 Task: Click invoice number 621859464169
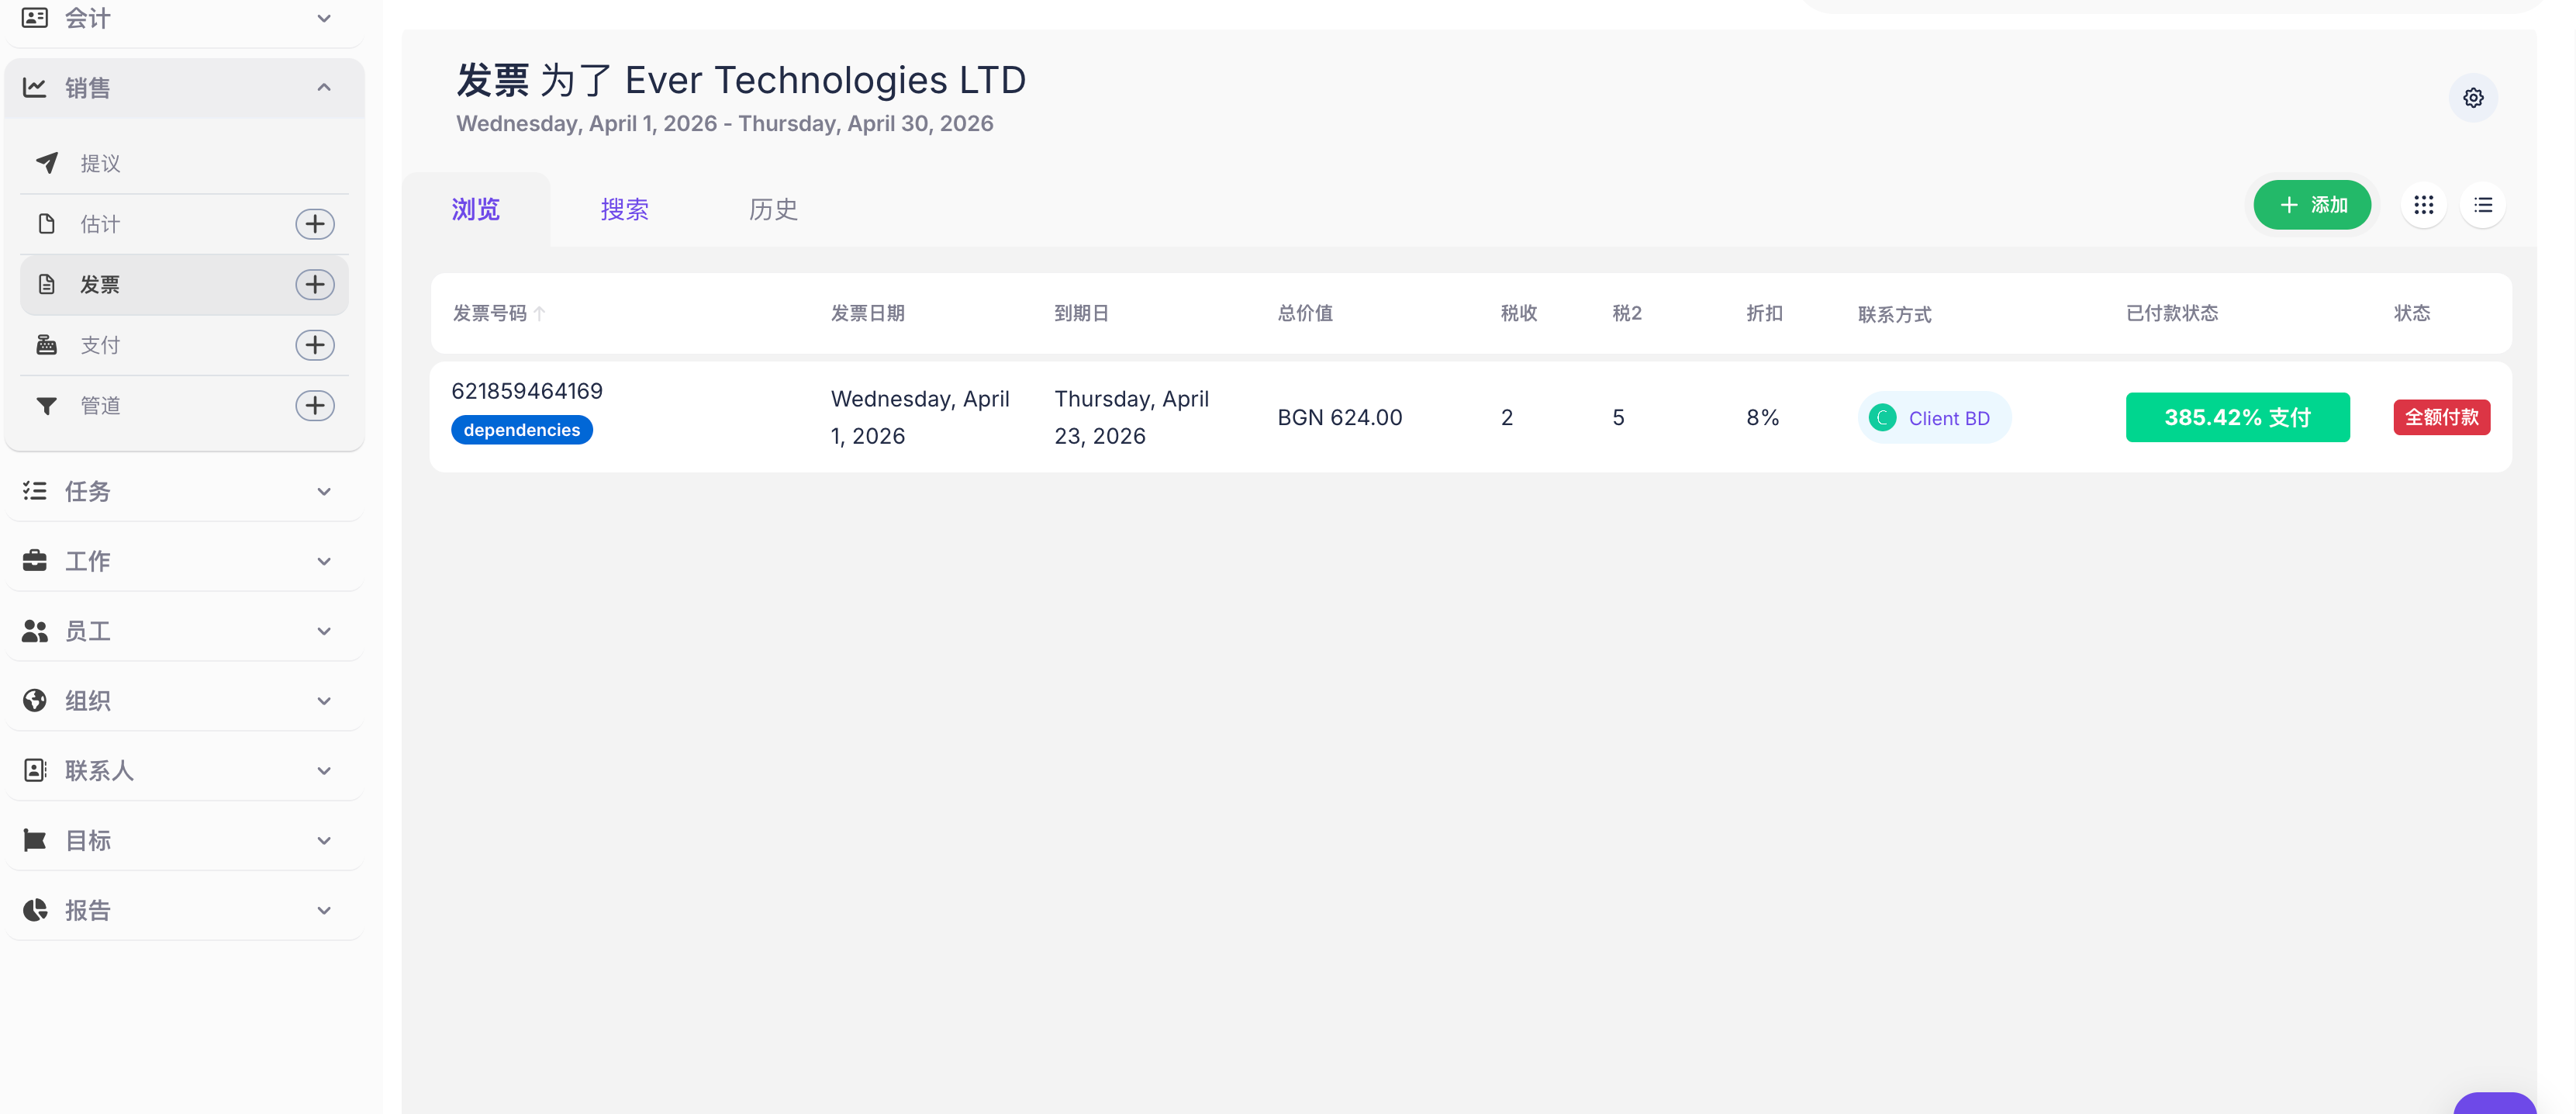[527, 391]
